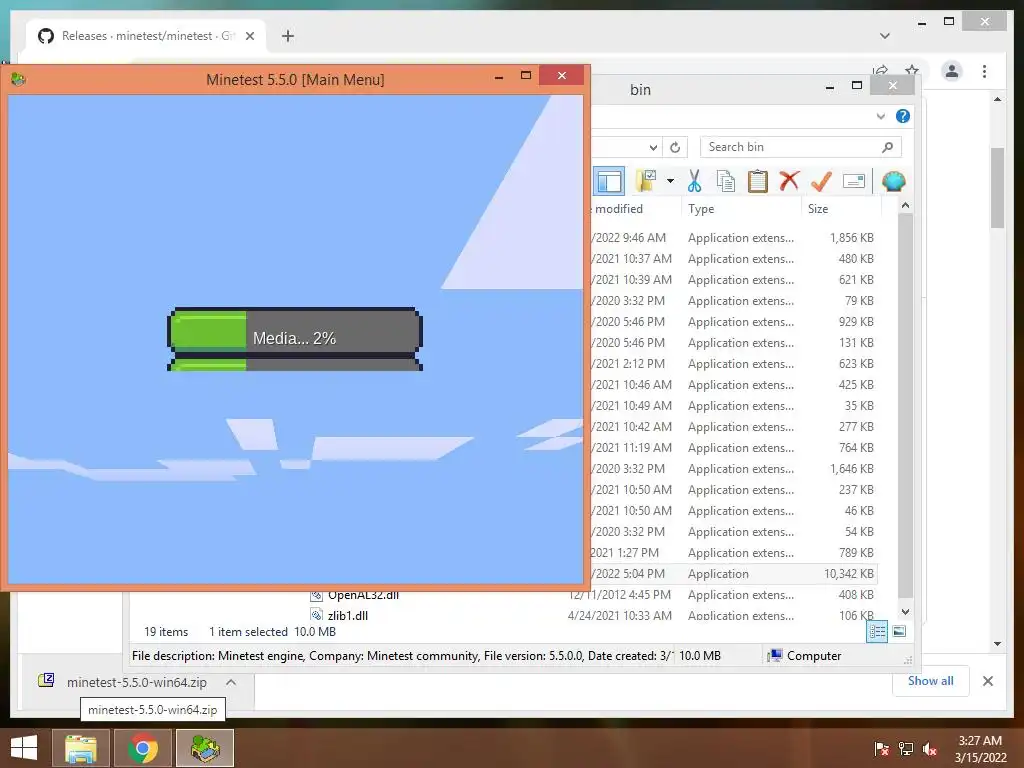The image size is (1024, 768).
Task: Open folder options icon in bin toolbar
Action: pyautogui.click(x=647, y=181)
